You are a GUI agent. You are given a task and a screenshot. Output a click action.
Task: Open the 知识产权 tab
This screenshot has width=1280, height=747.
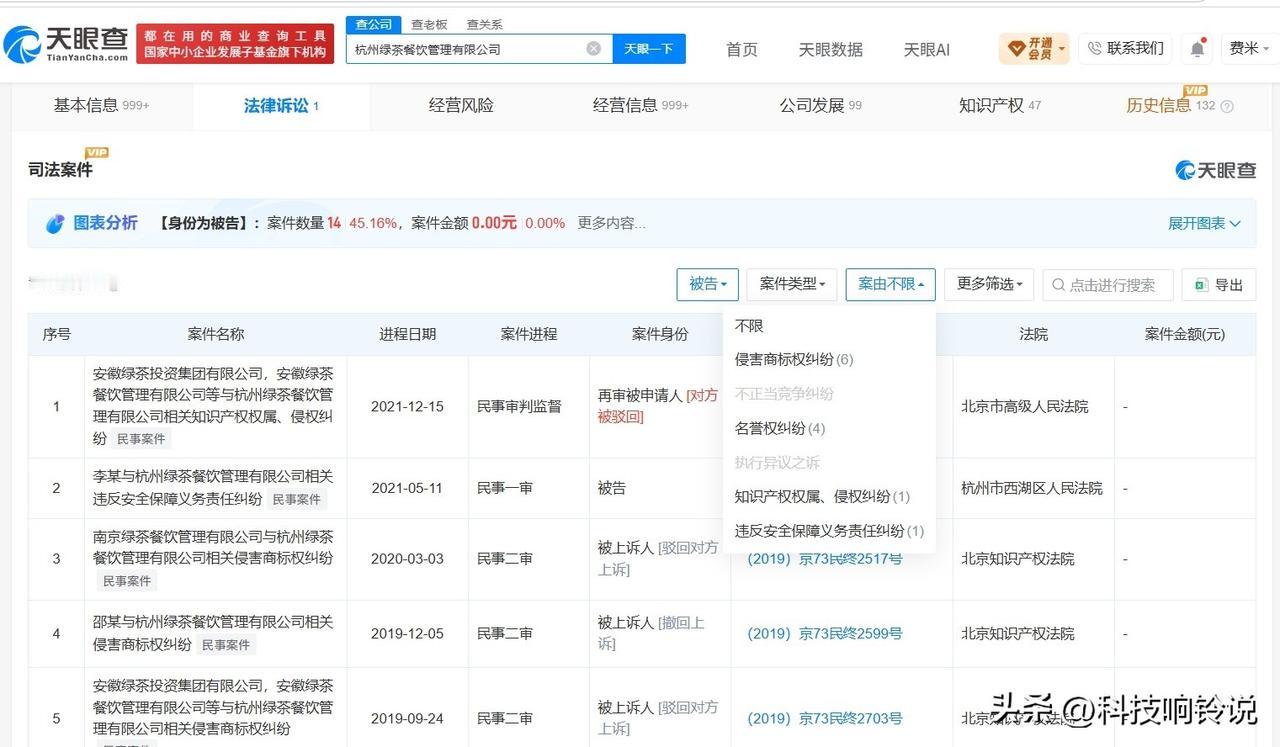click(1000, 106)
